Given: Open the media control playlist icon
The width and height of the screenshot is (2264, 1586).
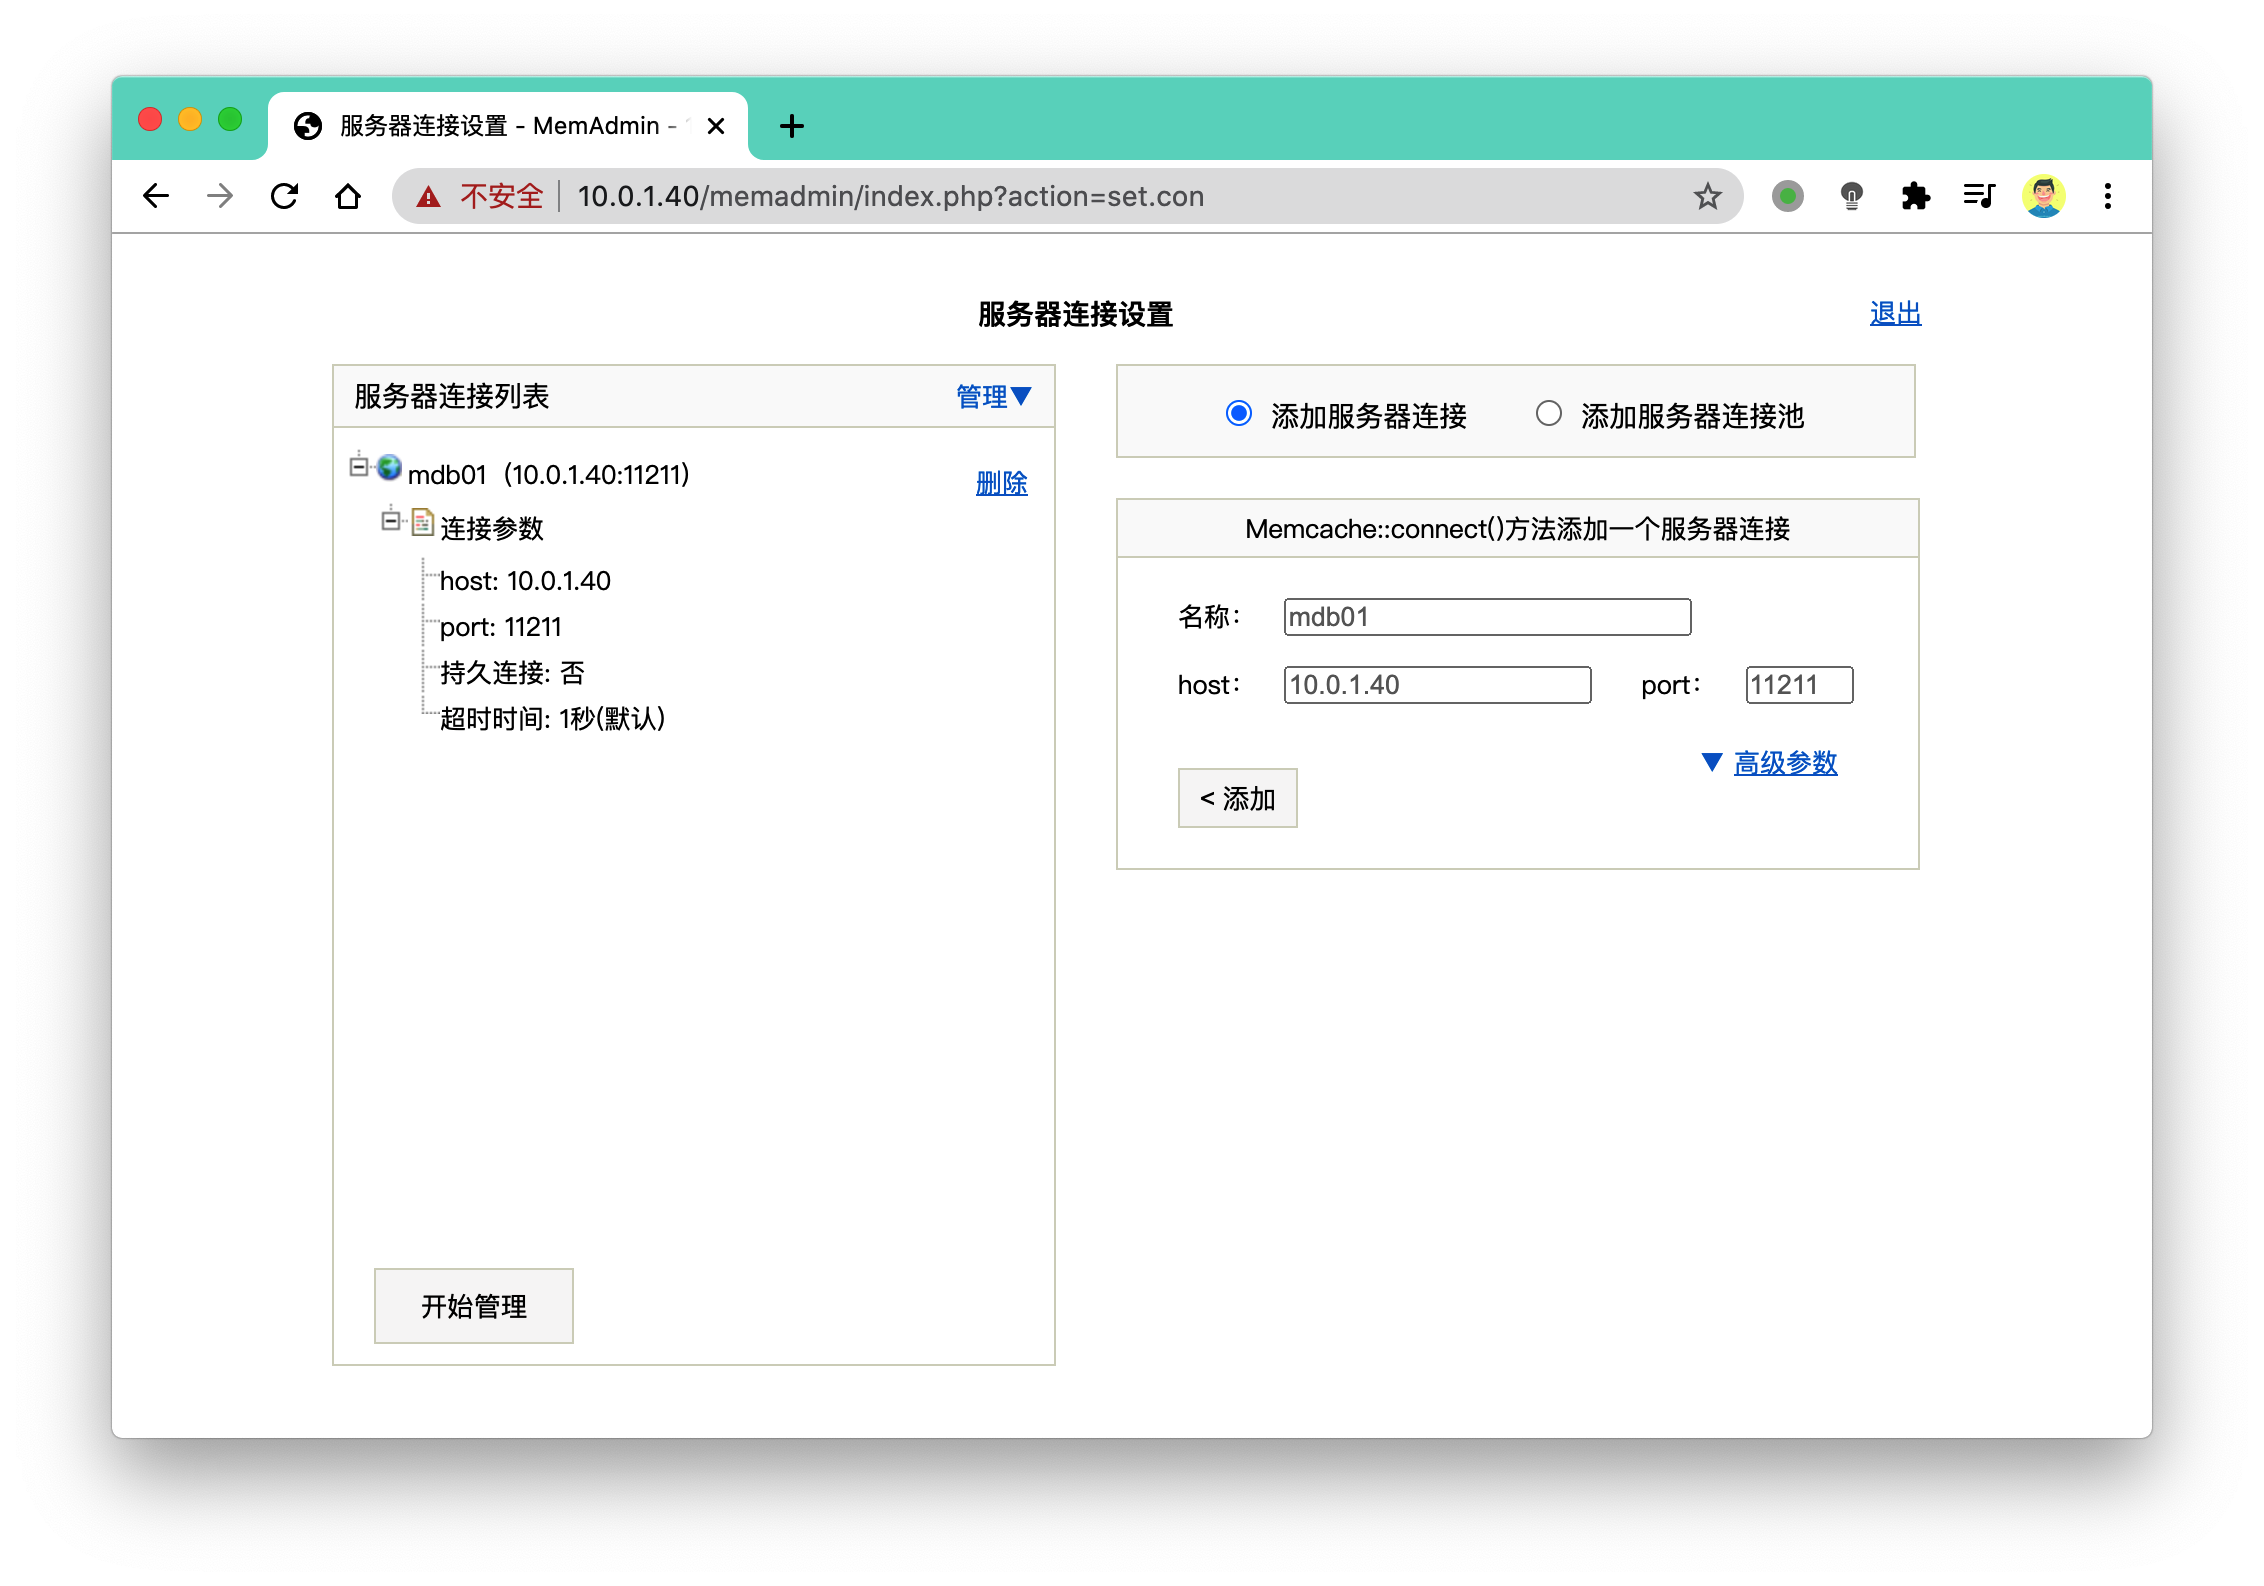Looking at the screenshot, I should pos(1980,196).
